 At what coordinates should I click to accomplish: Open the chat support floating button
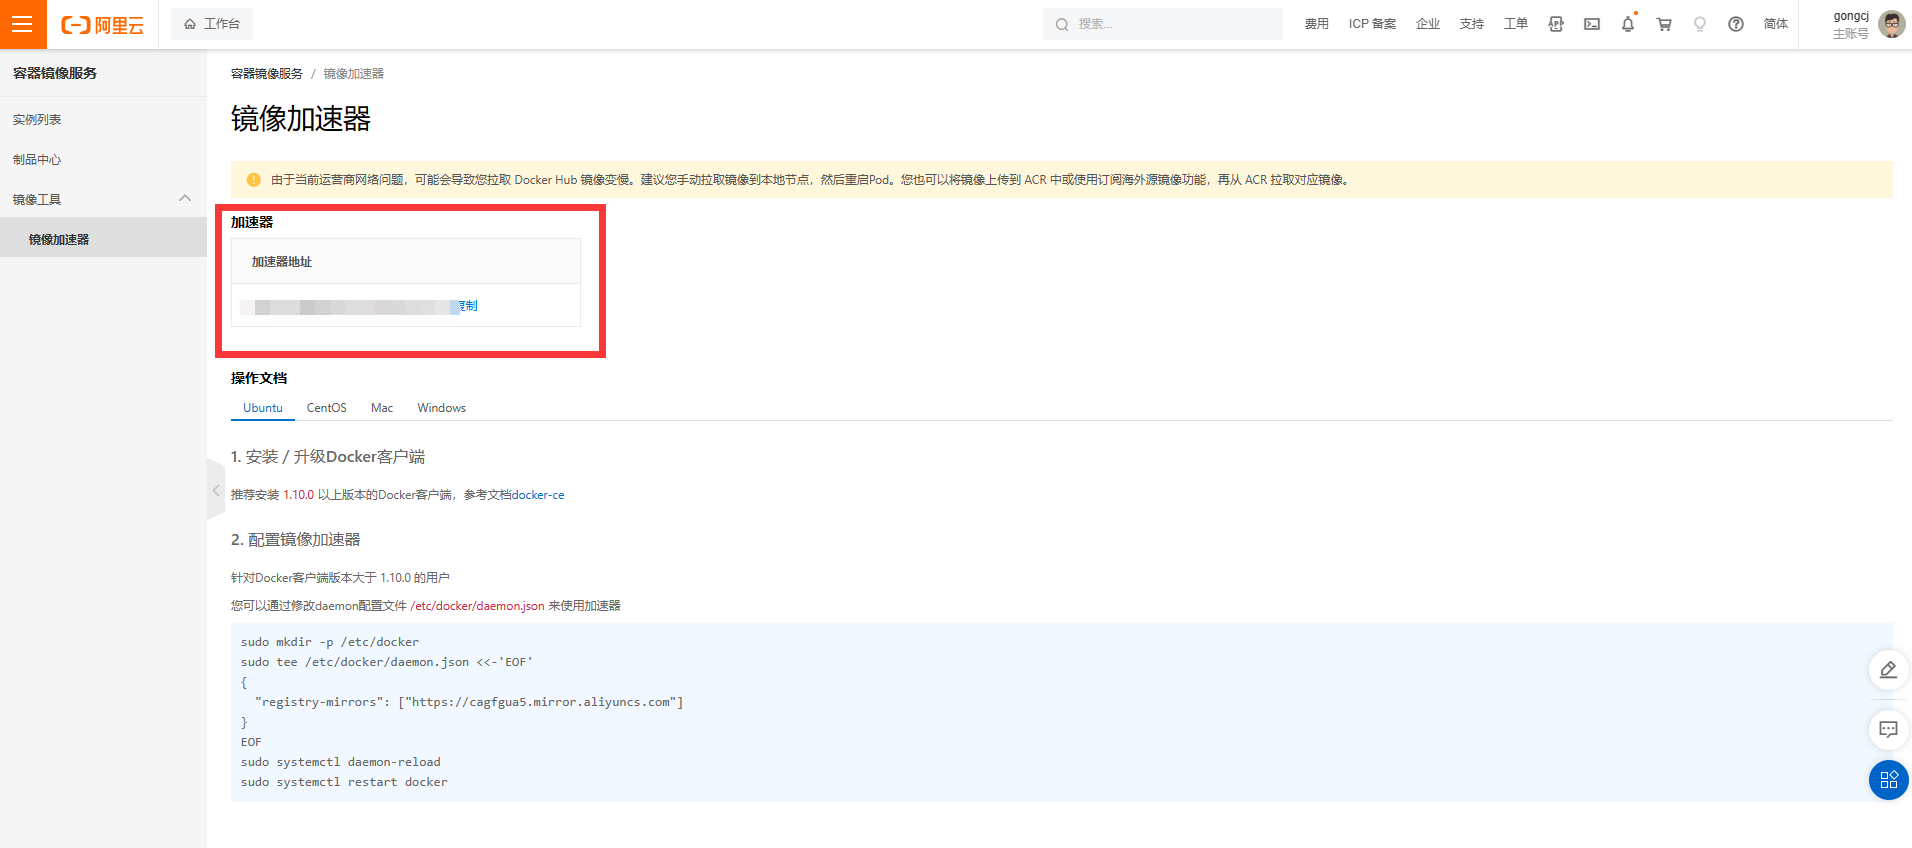(1888, 729)
